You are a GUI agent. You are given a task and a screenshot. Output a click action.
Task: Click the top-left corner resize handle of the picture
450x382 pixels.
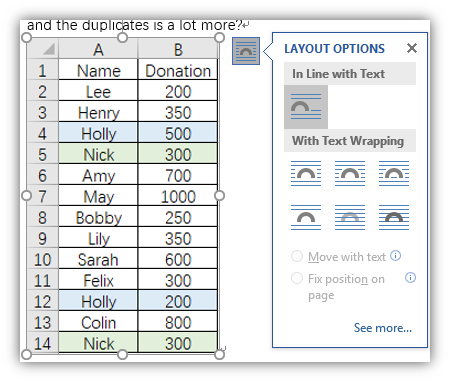(x=26, y=38)
